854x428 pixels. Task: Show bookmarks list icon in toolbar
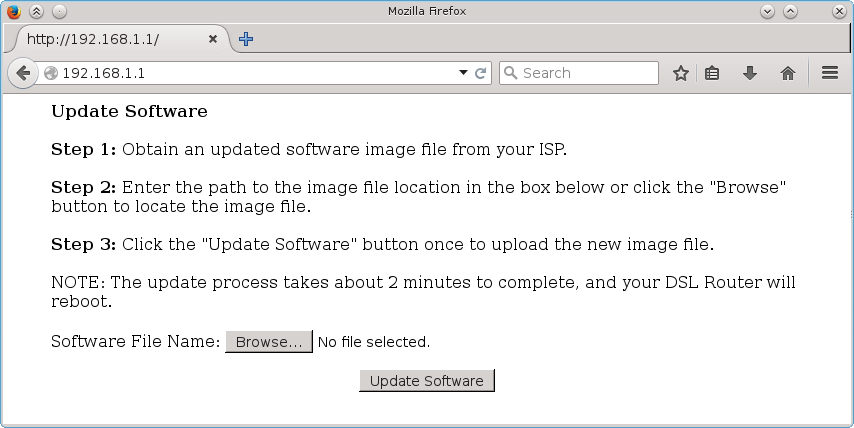pos(712,73)
